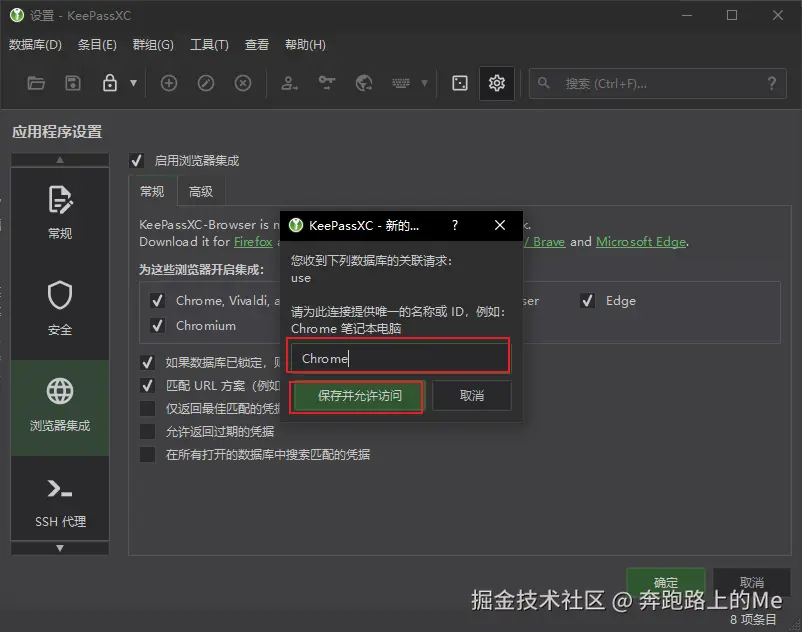Click the copy password key icon
Image resolution: width=802 pixels, height=632 pixels.
point(327,83)
